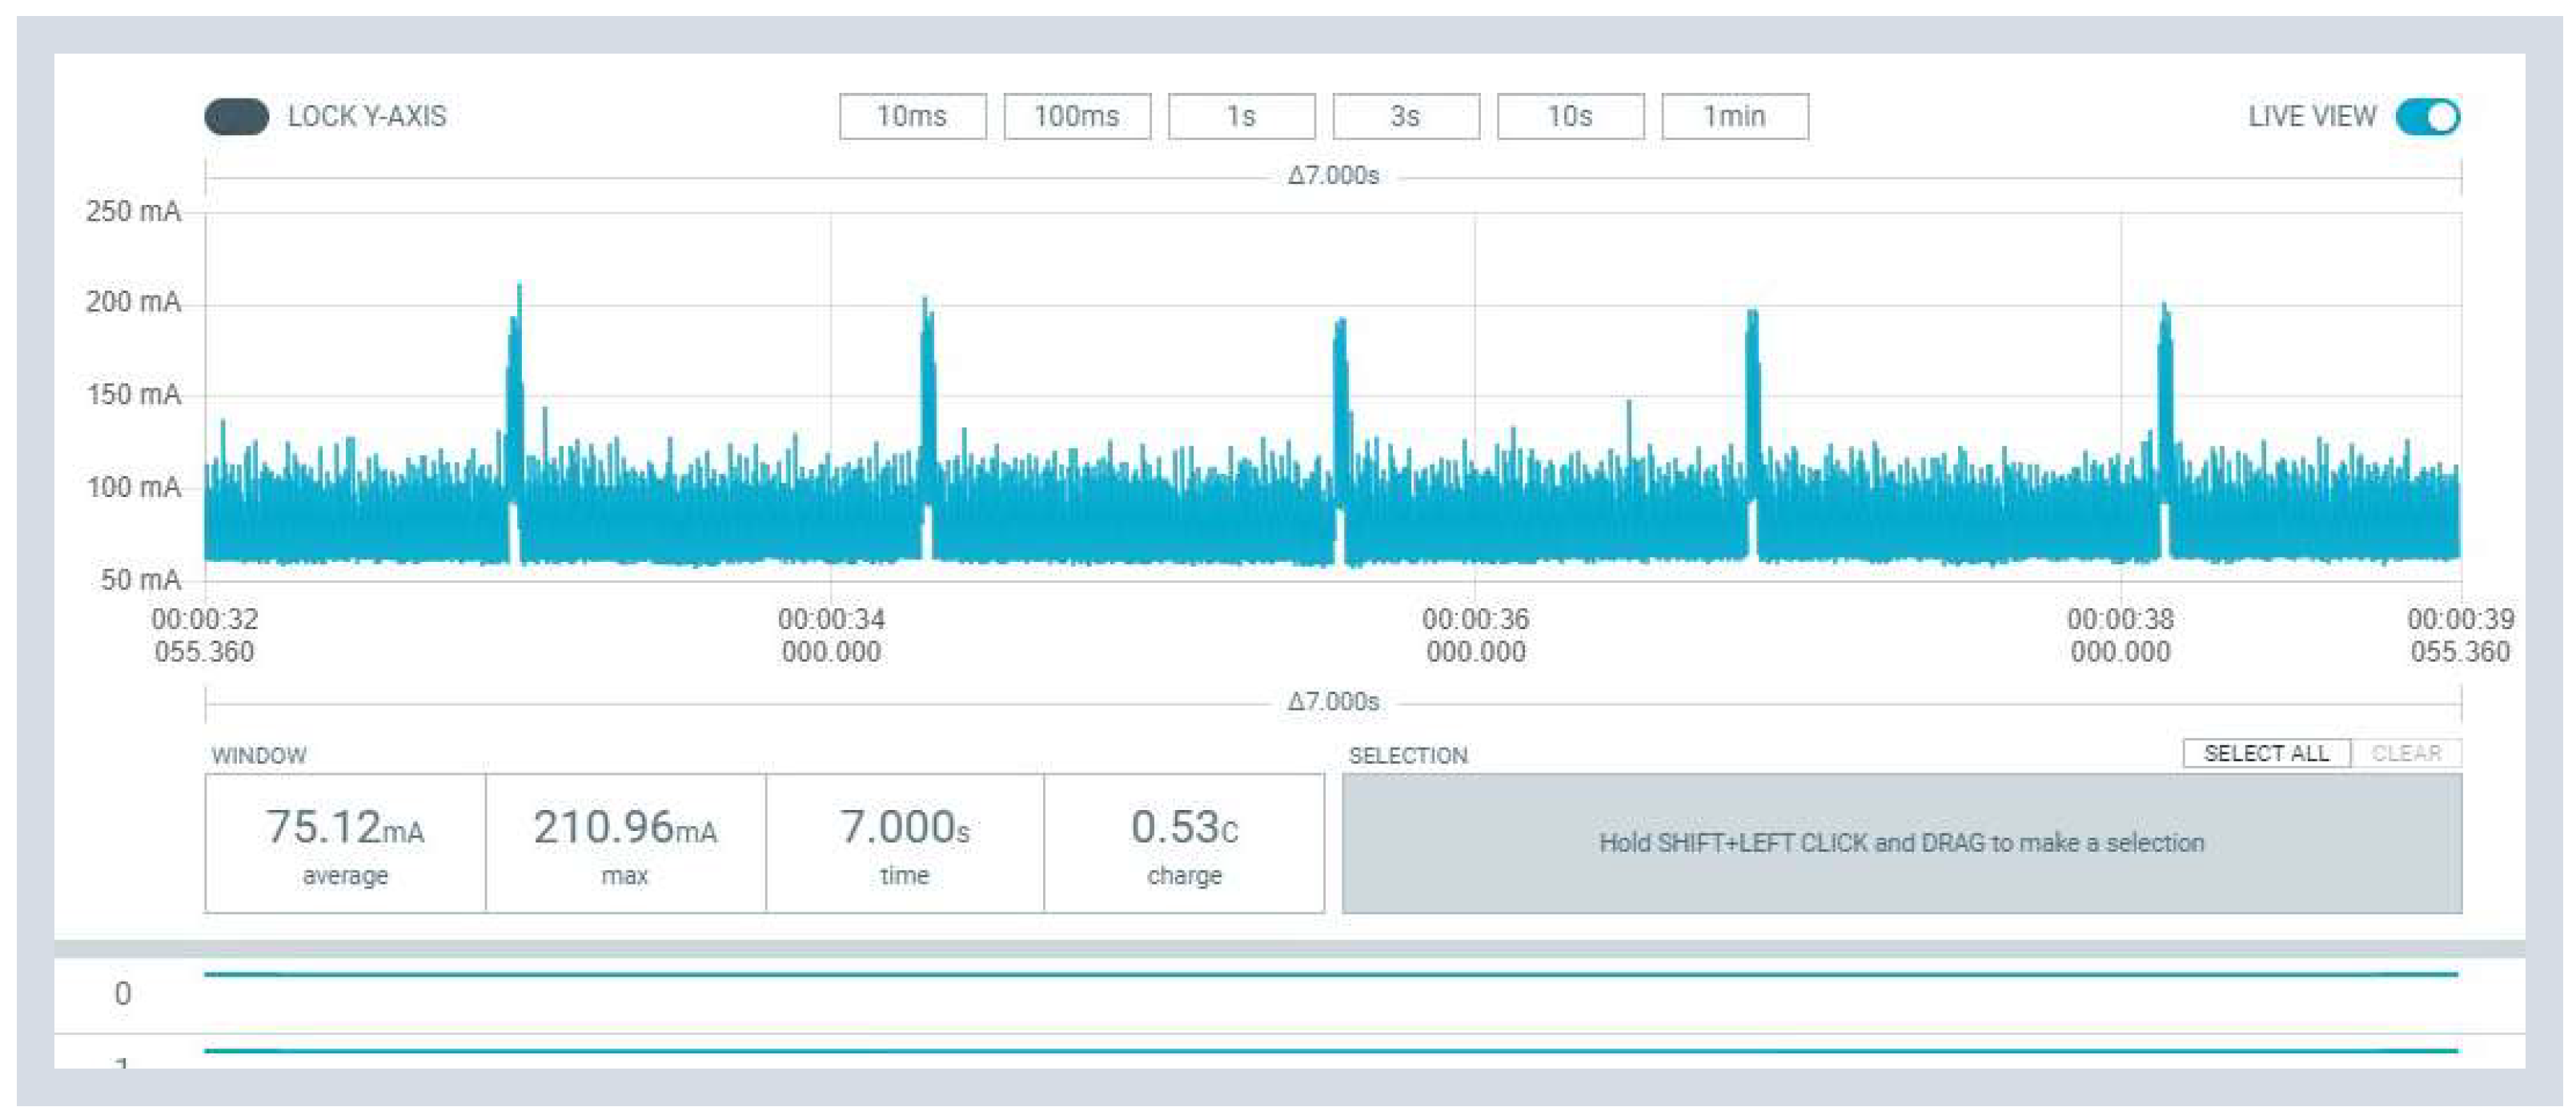The width and height of the screenshot is (2576, 1119).
Task: Set time window to 100ms
Action: (x=1077, y=116)
